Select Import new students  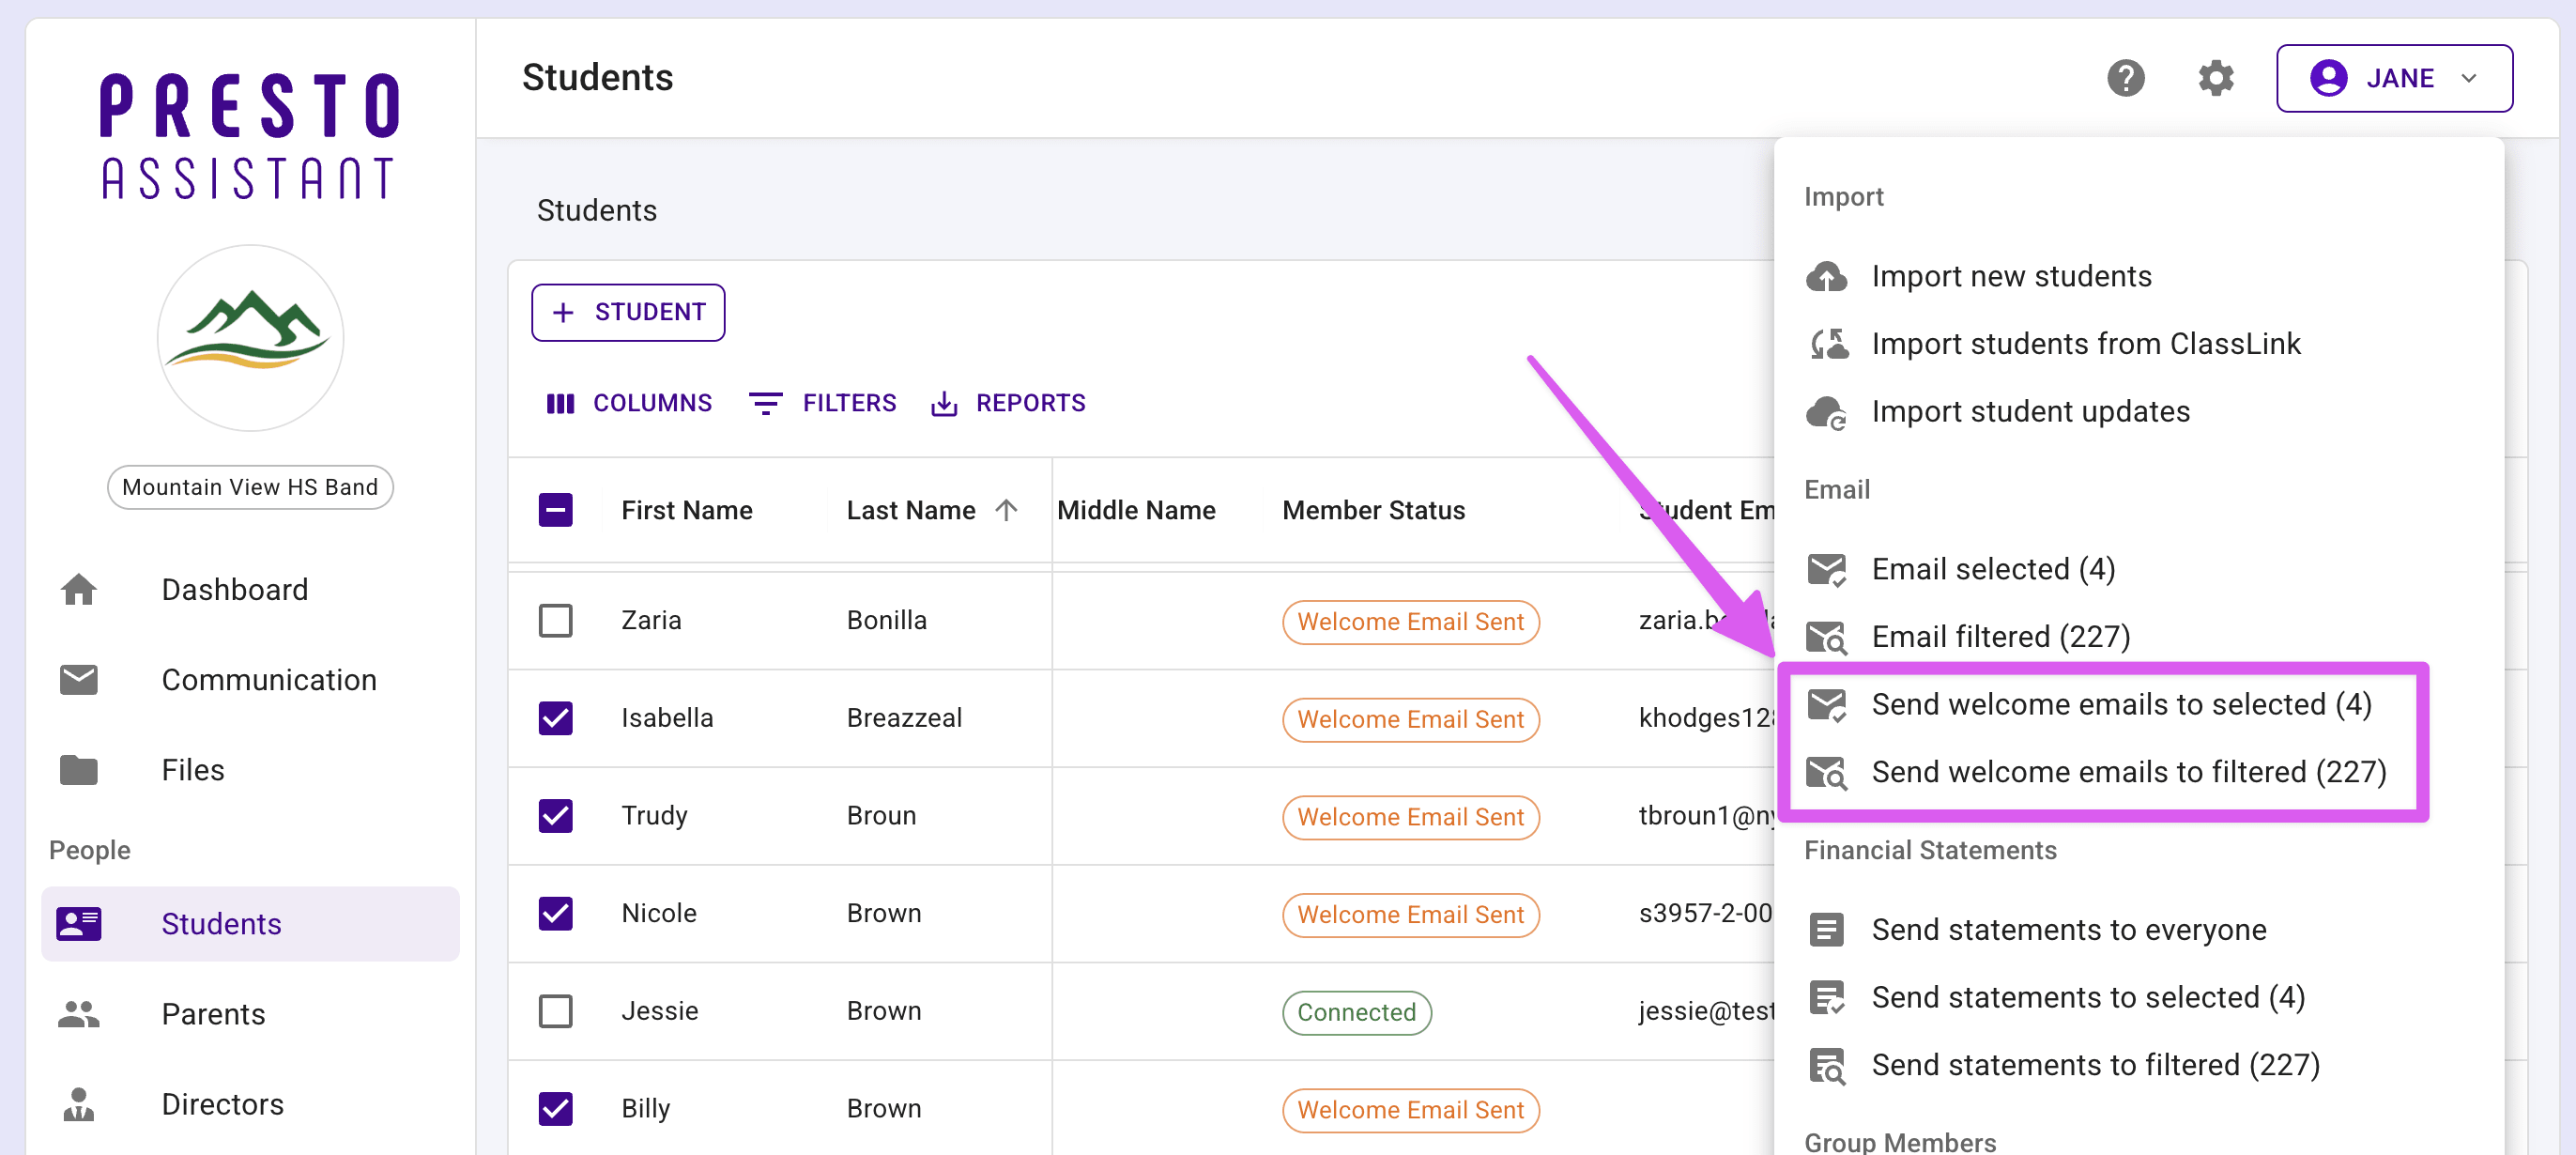pos(2139,276)
